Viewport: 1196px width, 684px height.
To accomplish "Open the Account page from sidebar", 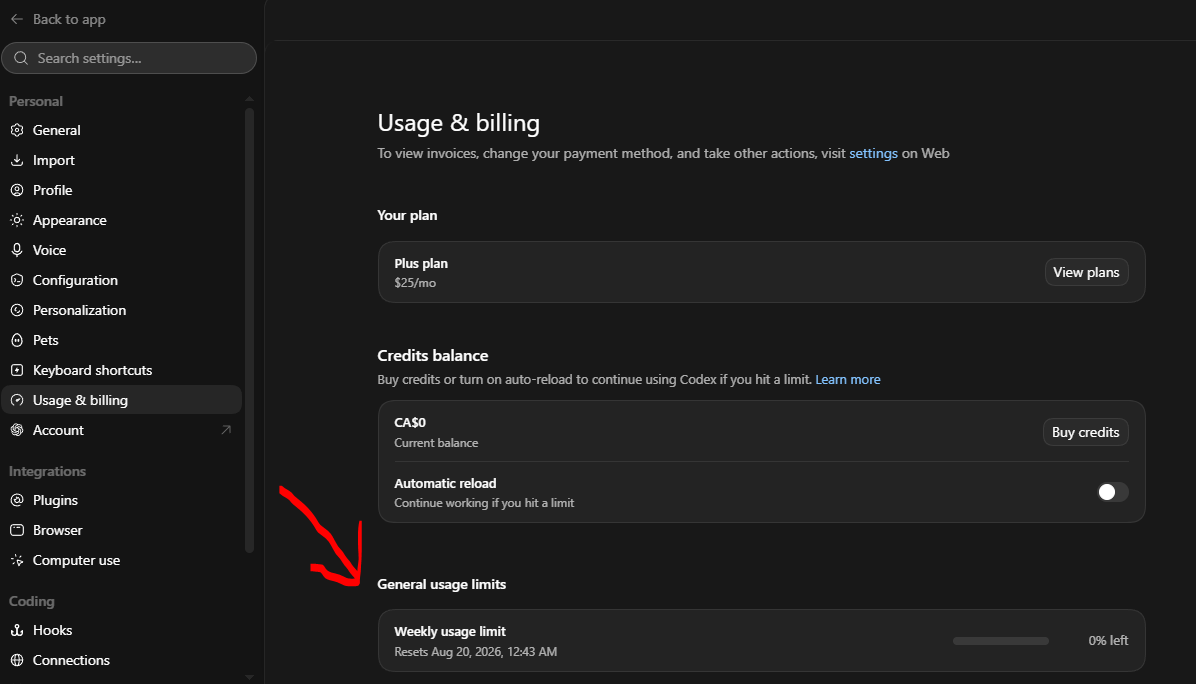I will point(122,430).
